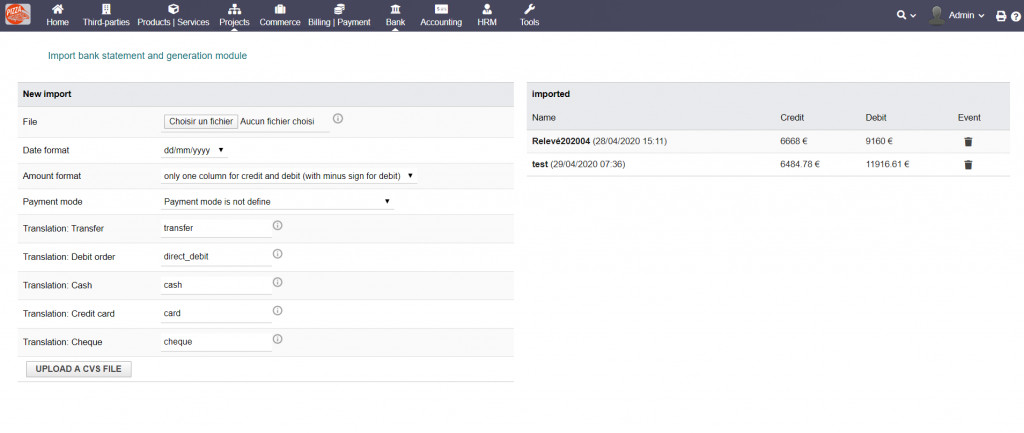The height and width of the screenshot is (433, 1024).
Task: Open the Payment mode dropdown
Action: coord(278,202)
